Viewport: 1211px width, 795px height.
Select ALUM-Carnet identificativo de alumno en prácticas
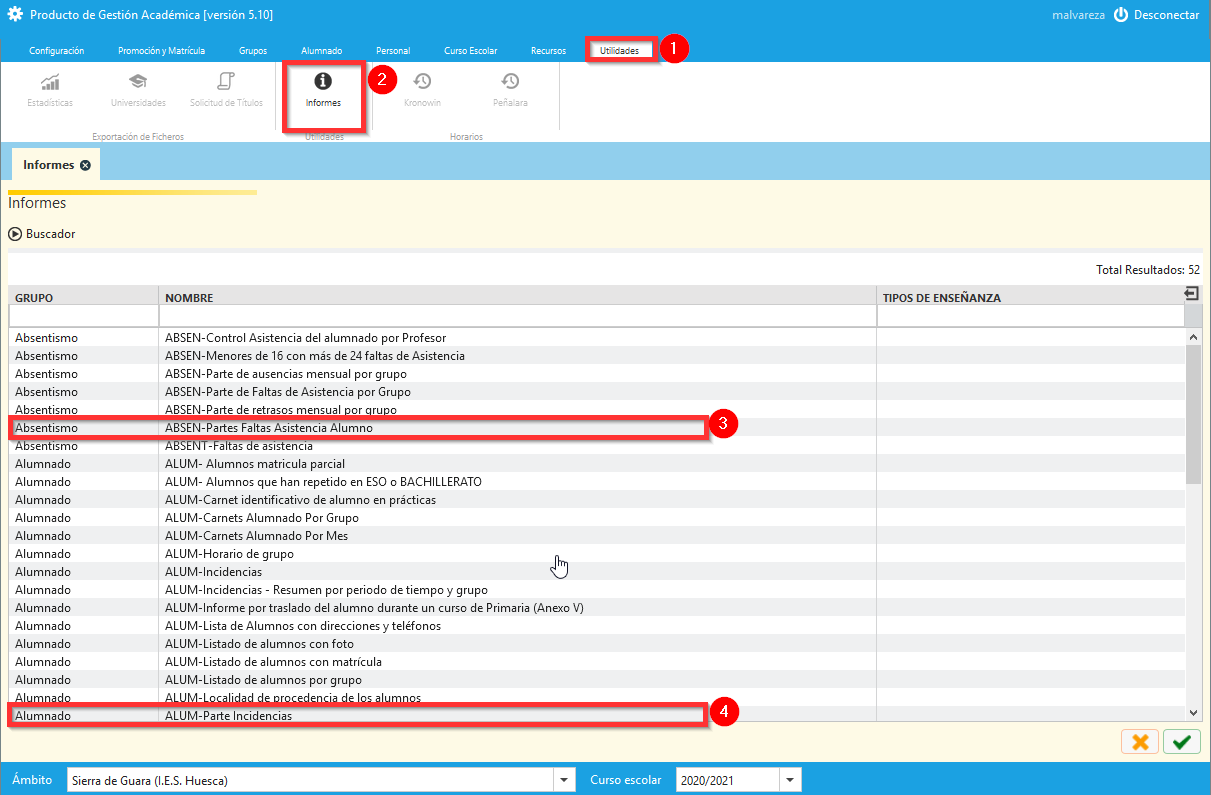point(596,500)
